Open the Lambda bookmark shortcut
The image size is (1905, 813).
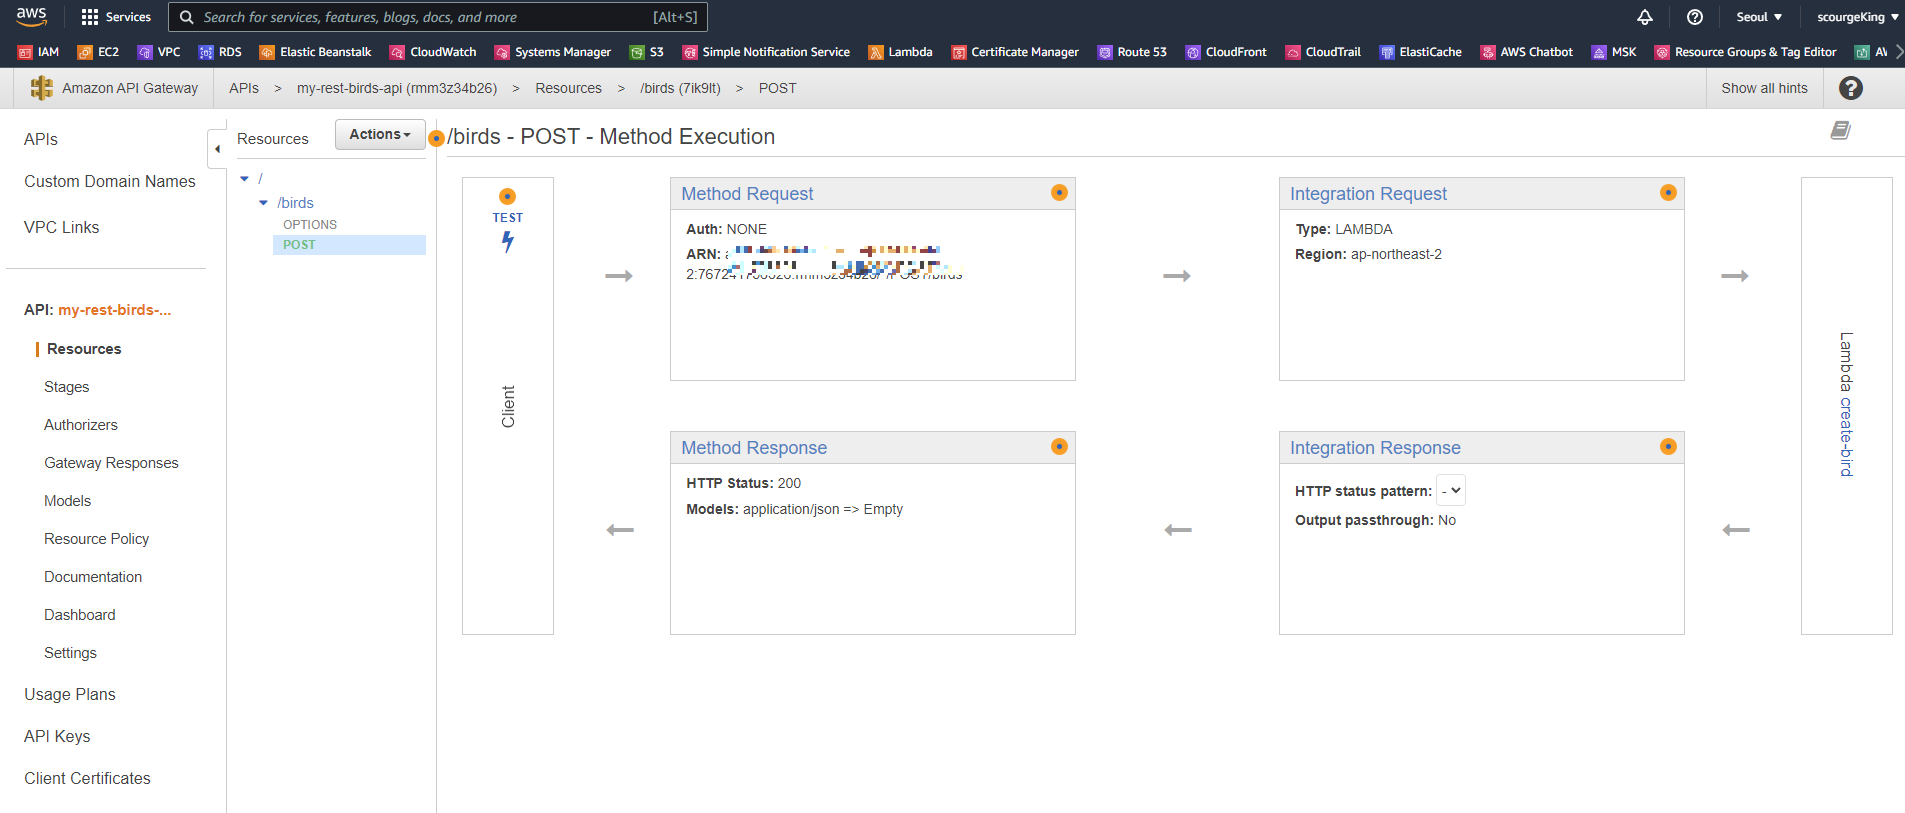tap(901, 52)
